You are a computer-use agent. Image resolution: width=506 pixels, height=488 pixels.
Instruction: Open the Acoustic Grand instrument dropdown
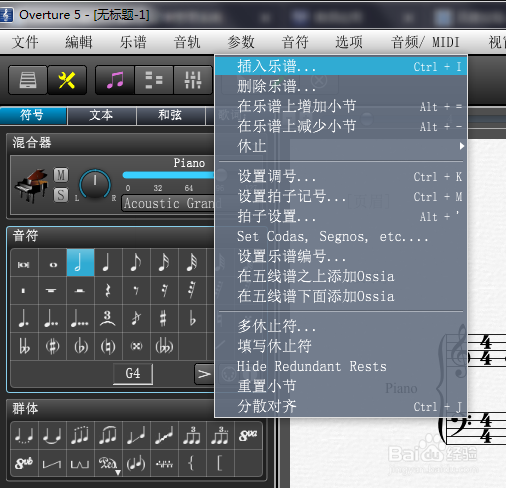click(x=168, y=203)
